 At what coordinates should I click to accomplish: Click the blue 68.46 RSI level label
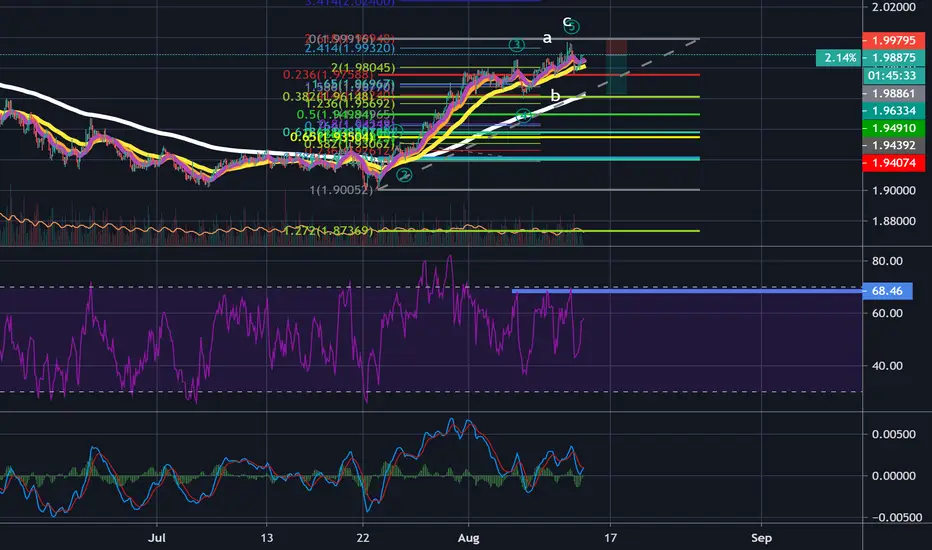click(x=887, y=291)
